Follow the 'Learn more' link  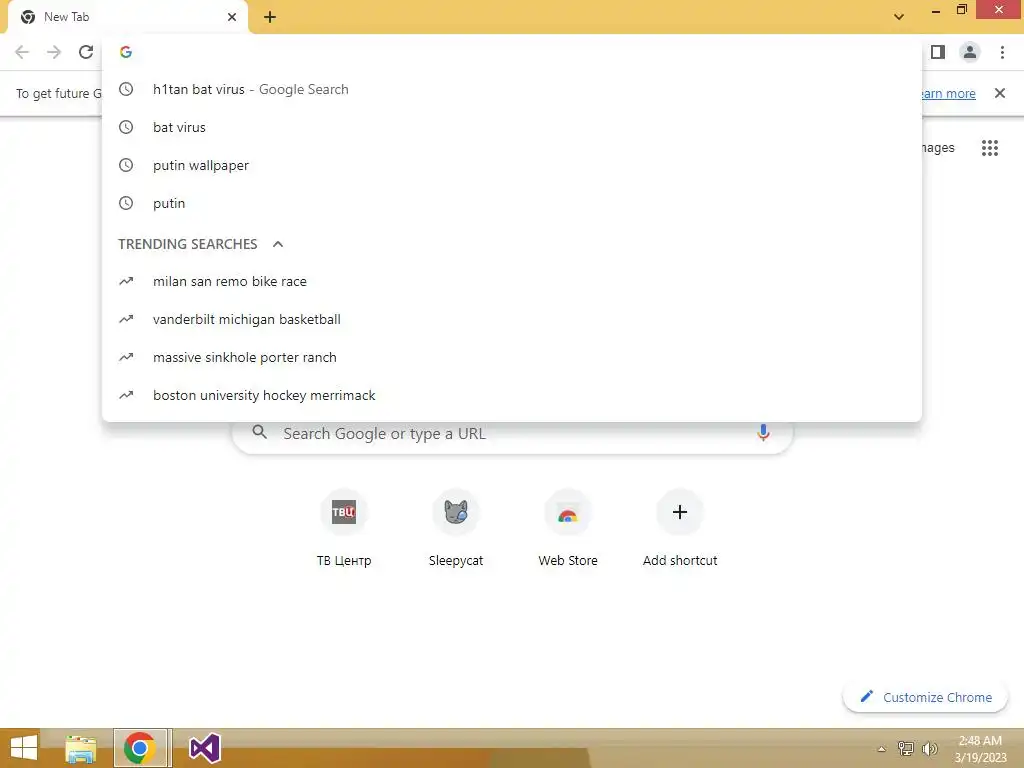[949, 93]
